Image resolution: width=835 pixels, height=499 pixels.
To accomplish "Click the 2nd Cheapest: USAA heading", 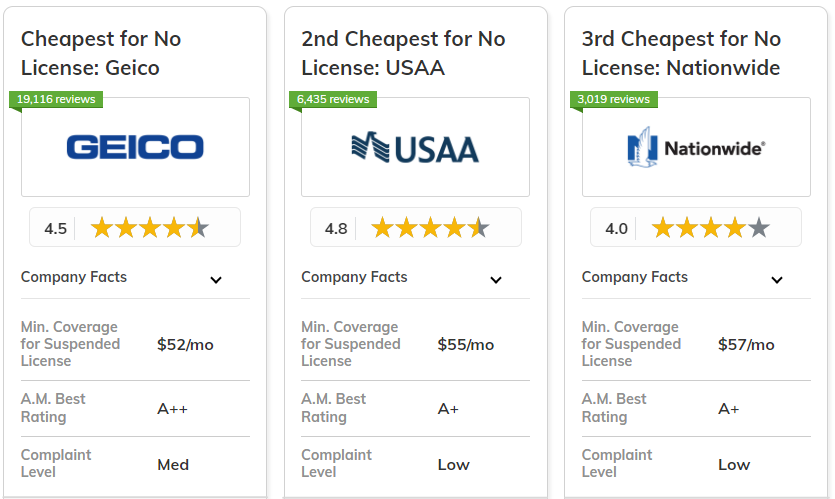I will (403, 54).
